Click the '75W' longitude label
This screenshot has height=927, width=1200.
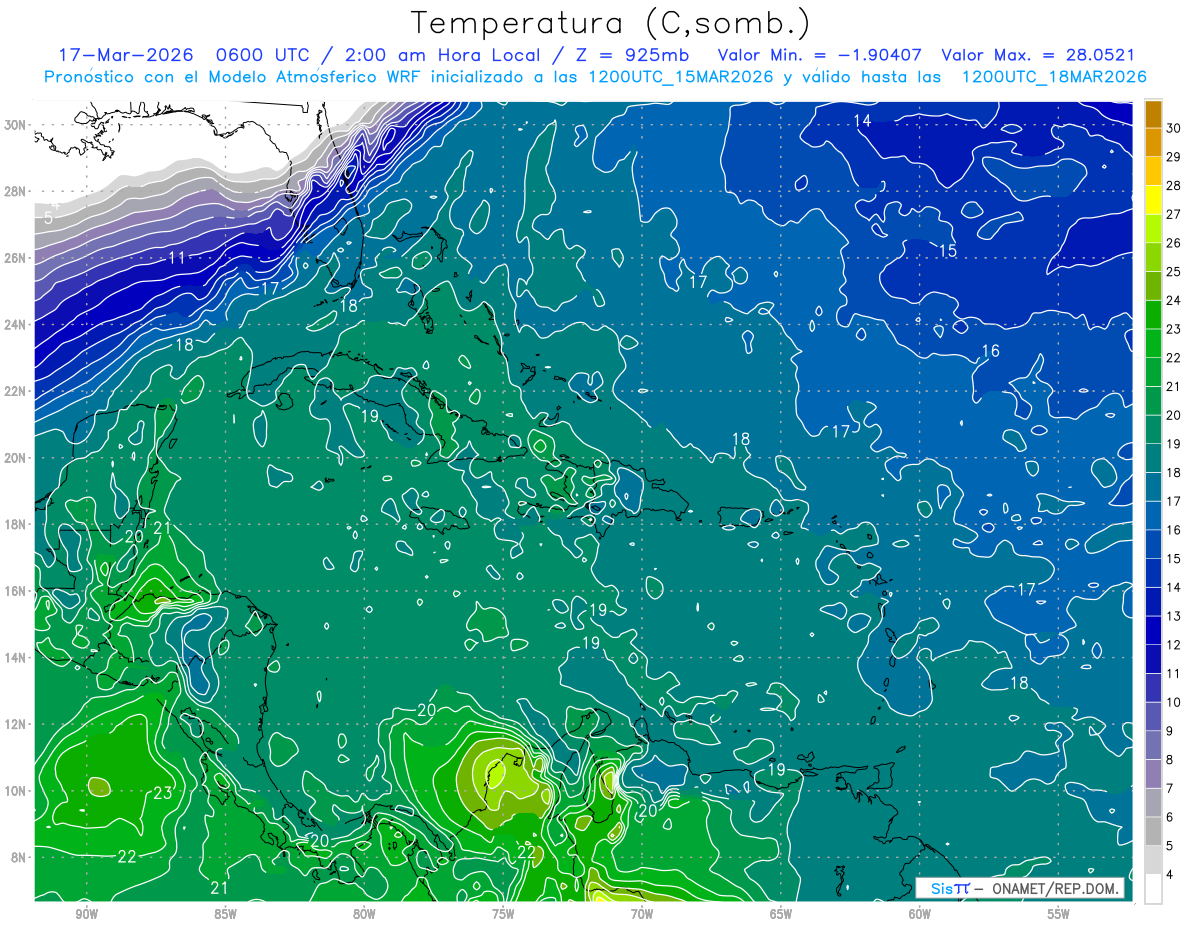(x=503, y=914)
